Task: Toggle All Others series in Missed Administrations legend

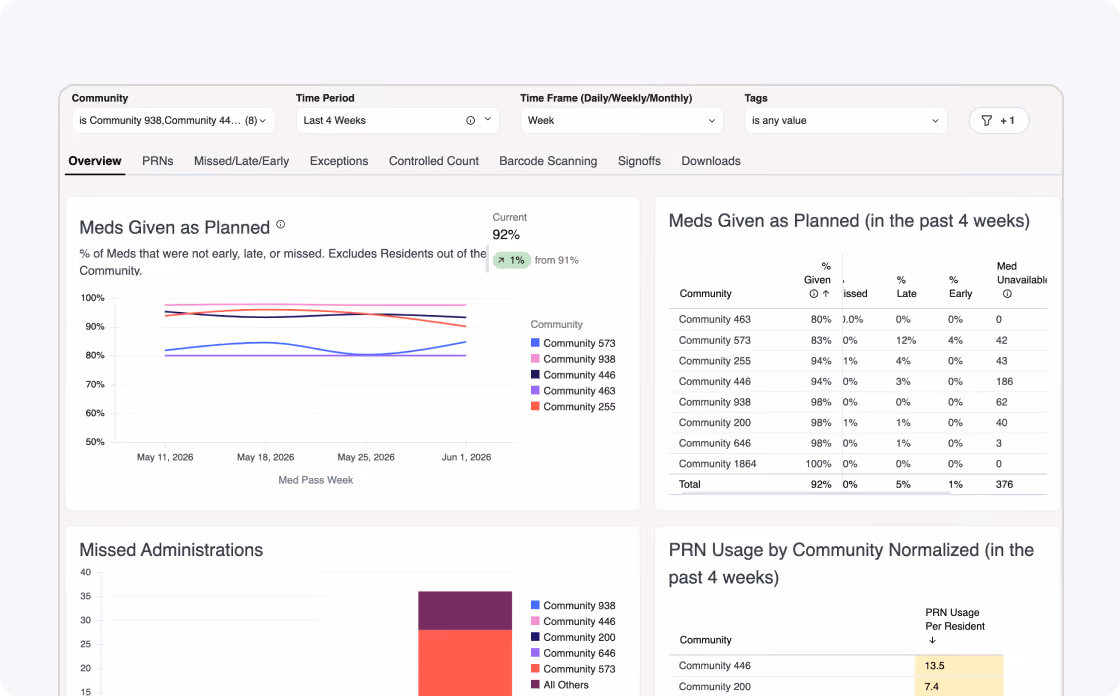Action: 559,685
